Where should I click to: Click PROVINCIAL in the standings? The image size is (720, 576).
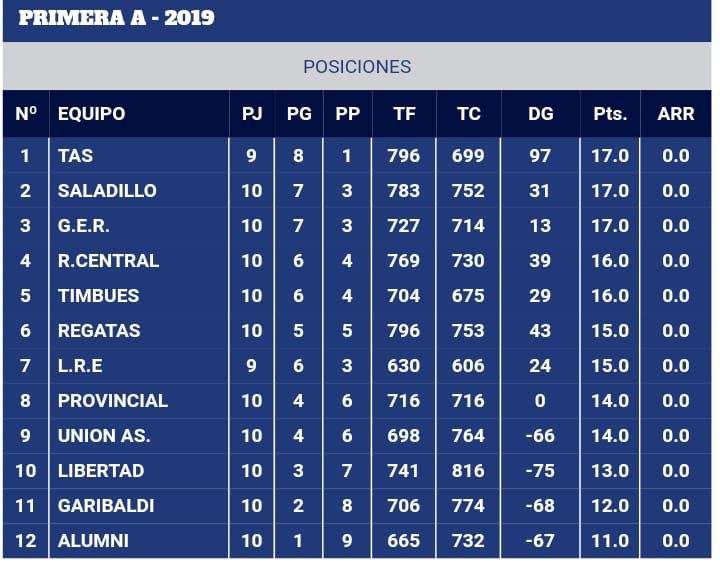tap(112, 401)
